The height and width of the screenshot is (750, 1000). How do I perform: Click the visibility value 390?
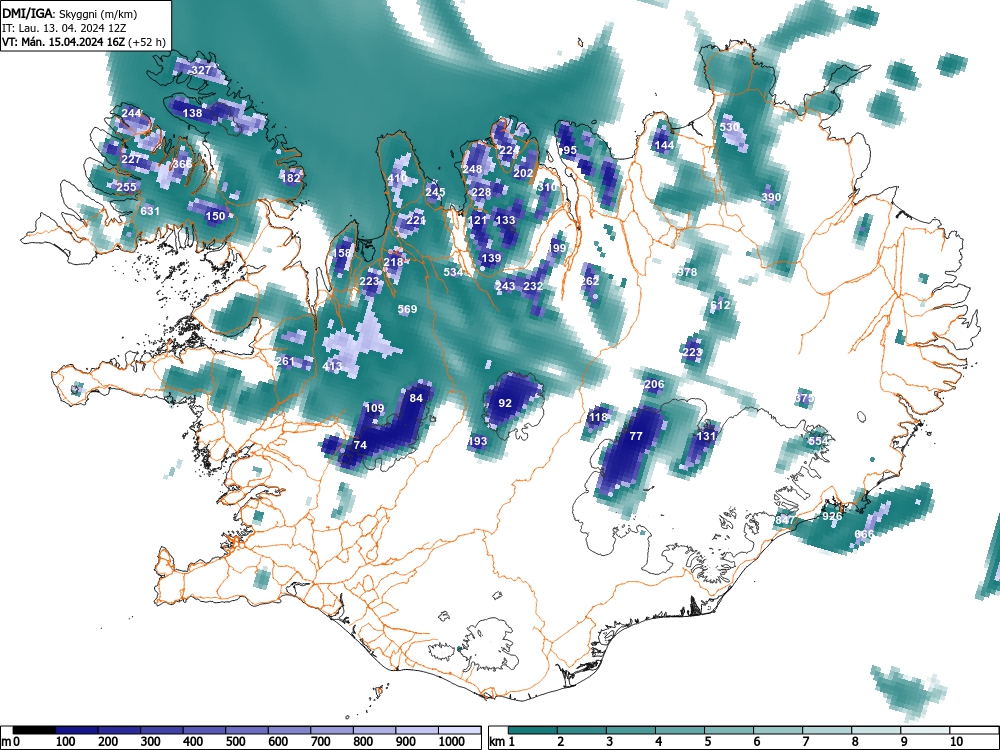pyautogui.click(x=772, y=197)
